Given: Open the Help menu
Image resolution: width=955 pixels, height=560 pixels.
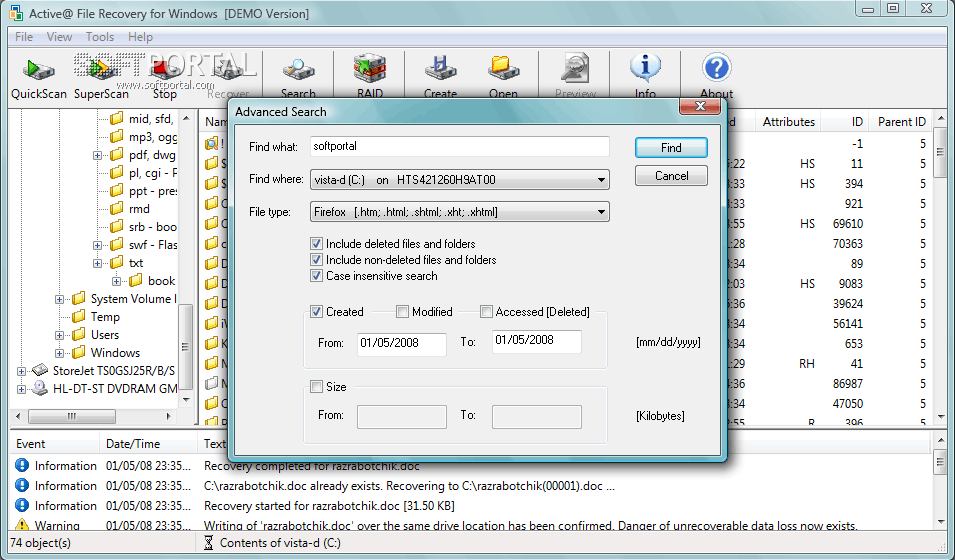Looking at the screenshot, I should point(140,37).
